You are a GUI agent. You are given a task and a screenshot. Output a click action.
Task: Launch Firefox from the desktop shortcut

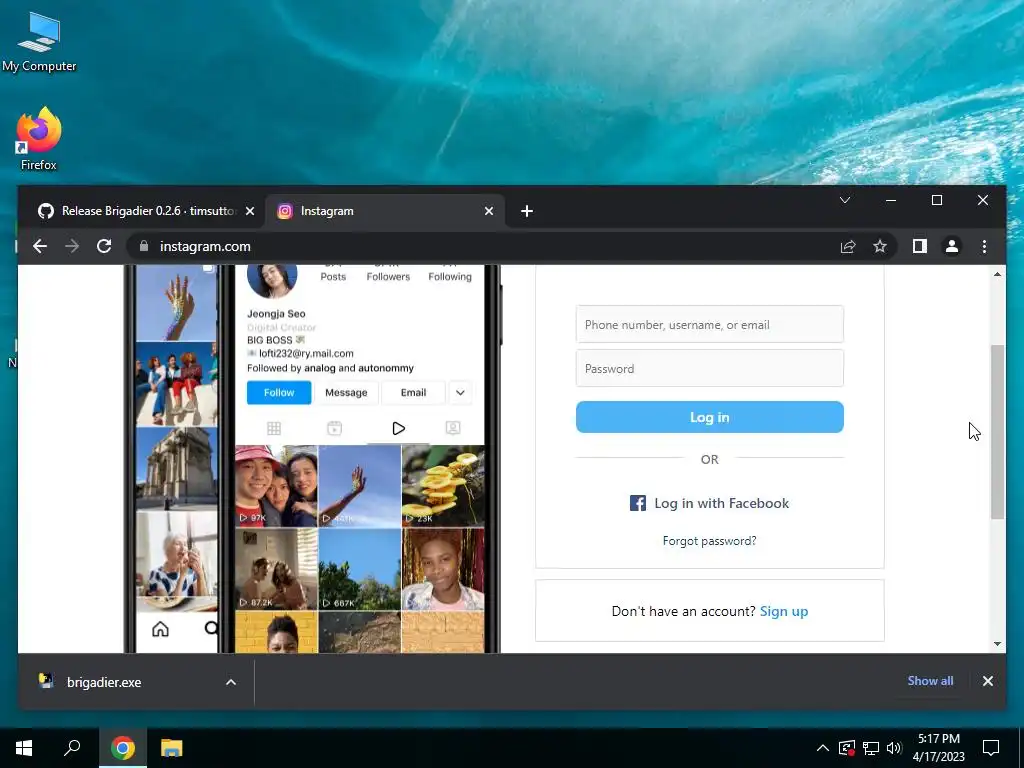pyautogui.click(x=39, y=138)
